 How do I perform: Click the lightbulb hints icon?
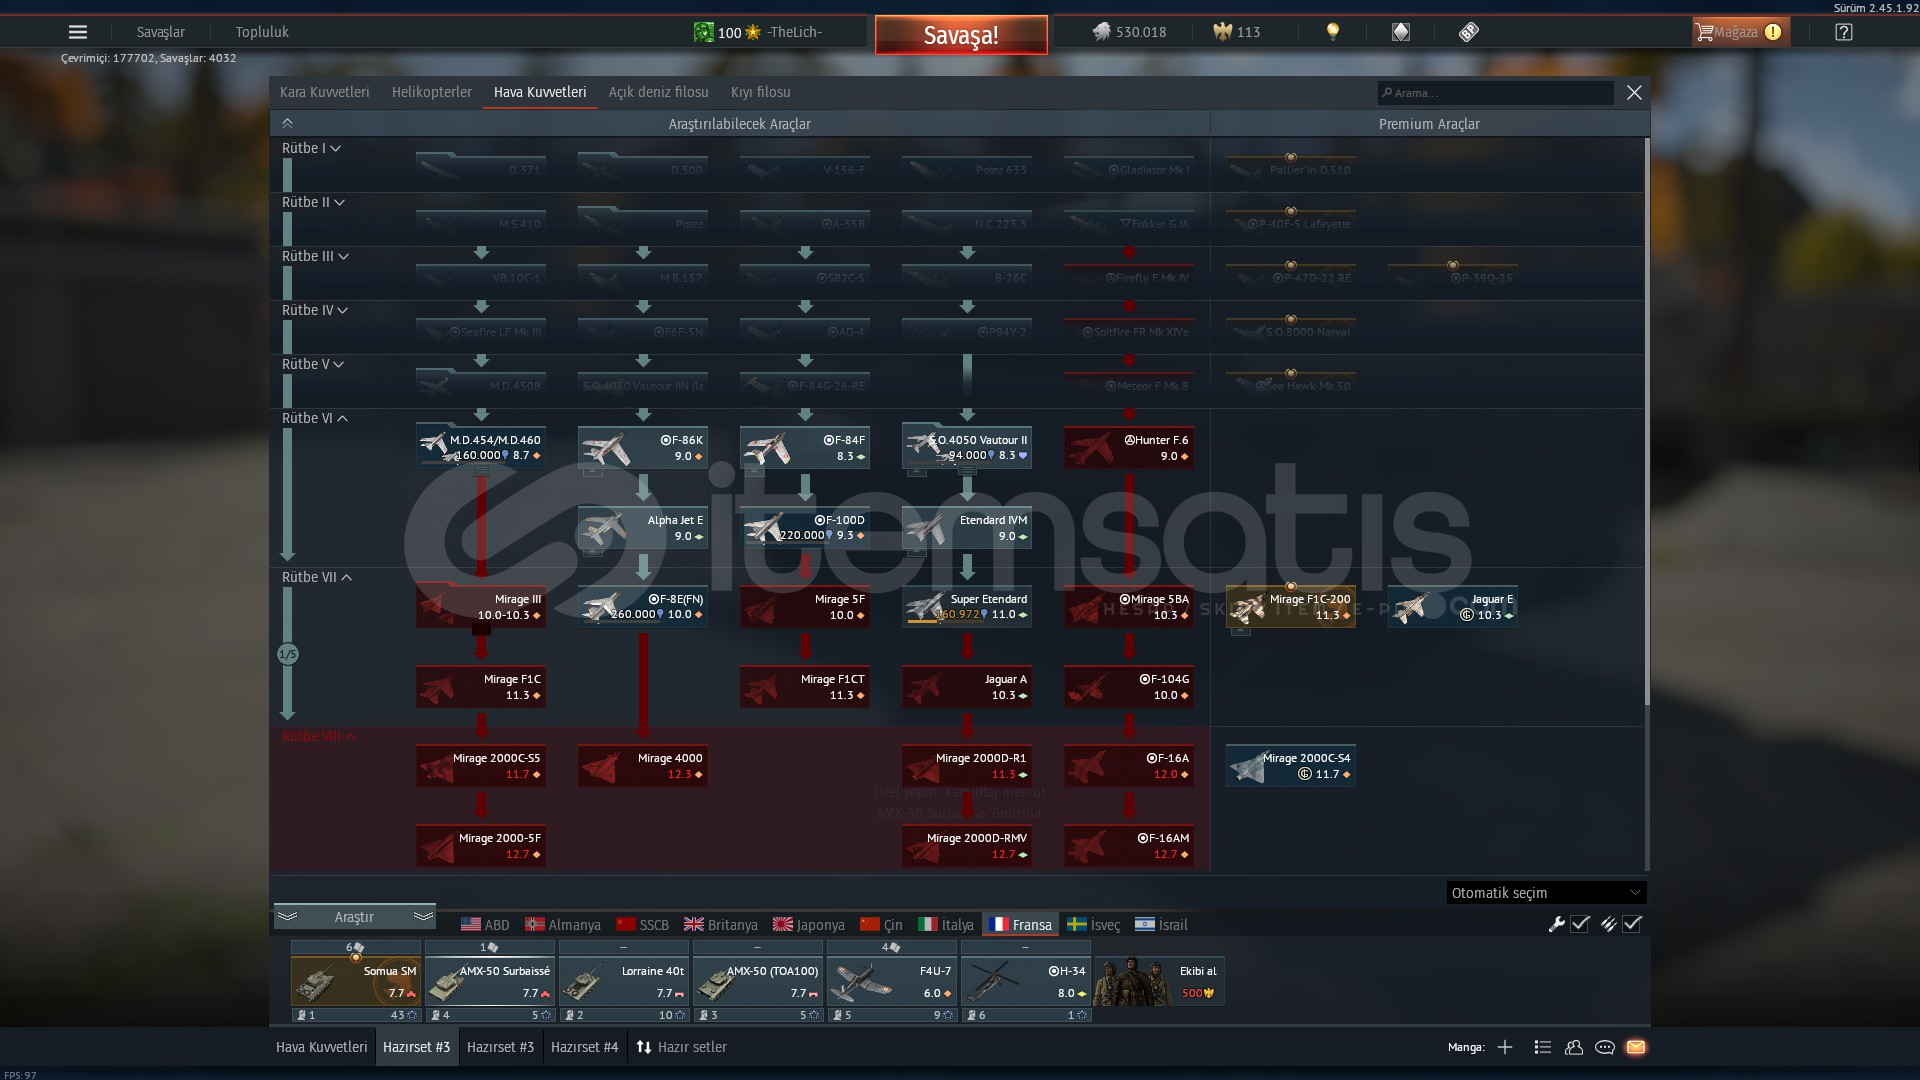click(x=1332, y=32)
